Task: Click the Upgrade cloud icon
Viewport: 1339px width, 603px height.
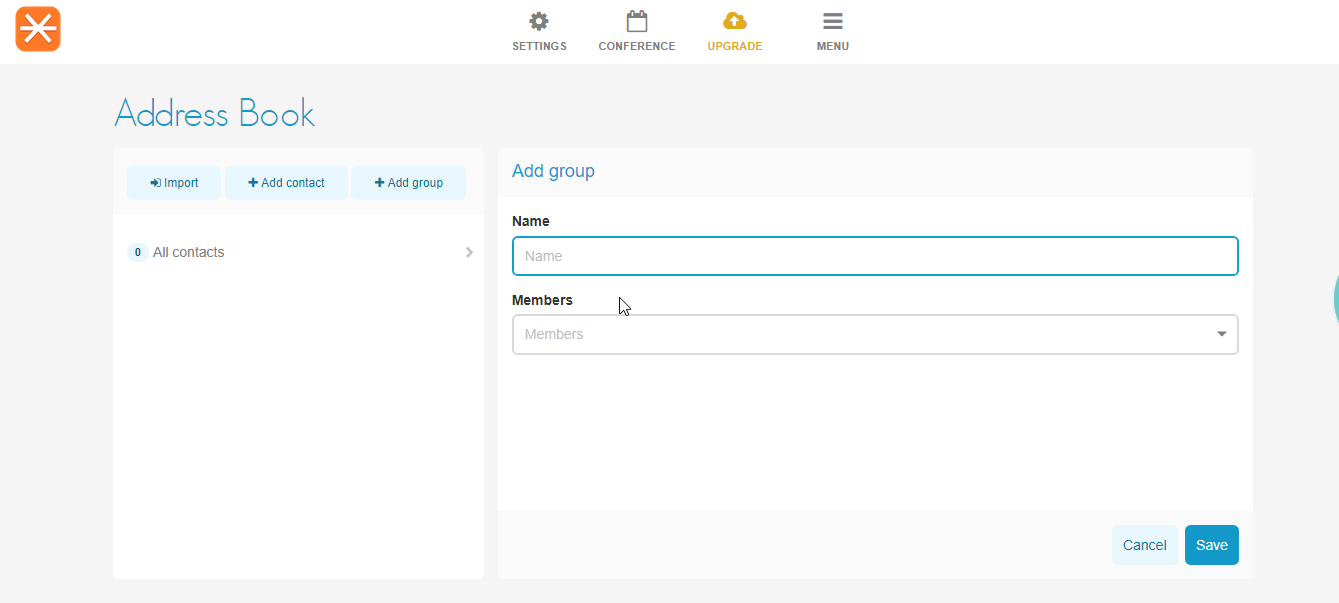Action: (734, 22)
